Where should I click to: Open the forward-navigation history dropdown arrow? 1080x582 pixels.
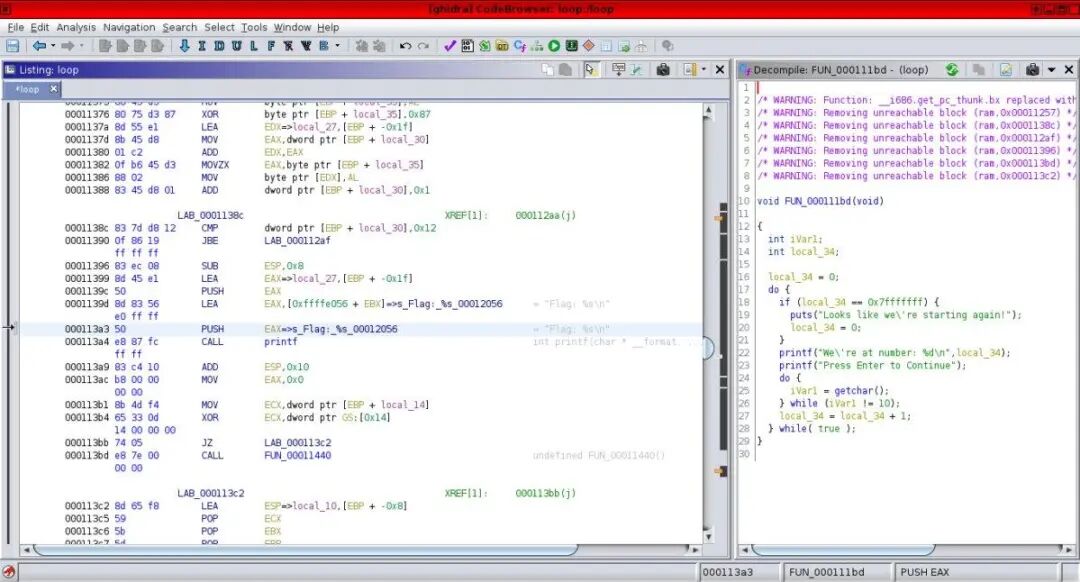[x=81, y=46]
